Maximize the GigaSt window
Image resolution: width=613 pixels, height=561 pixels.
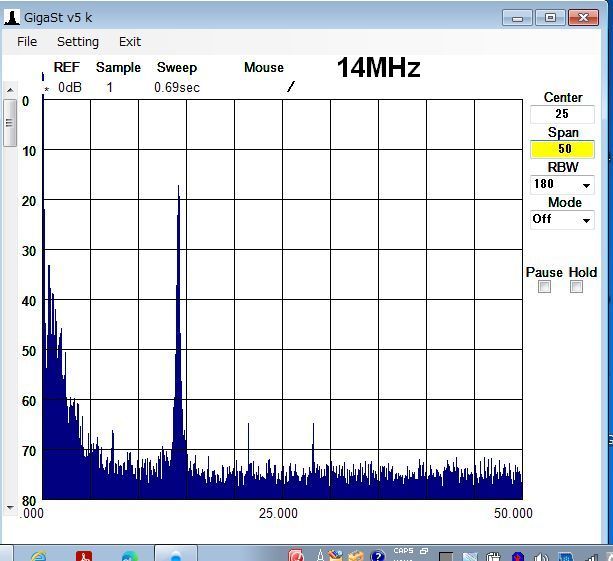(x=550, y=17)
